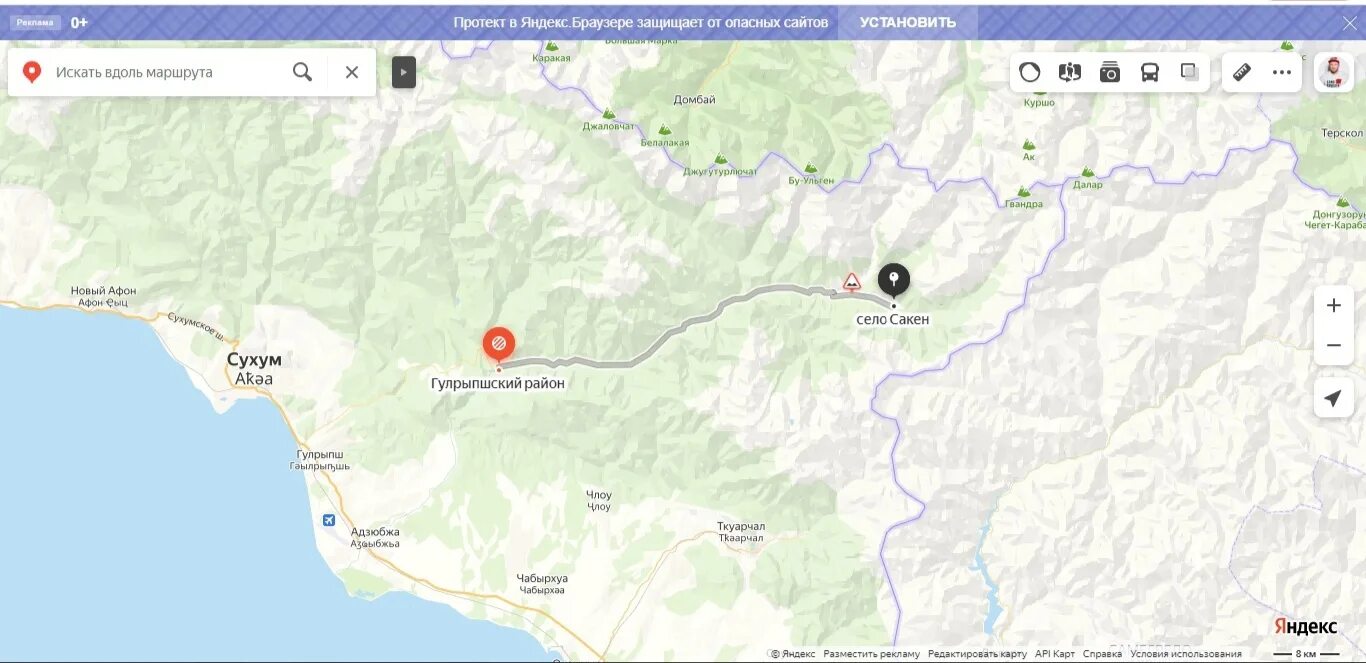Screen dimensions: 1366x663
Task: Click the 'Домбай' map label
Action: tap(694, 99)
